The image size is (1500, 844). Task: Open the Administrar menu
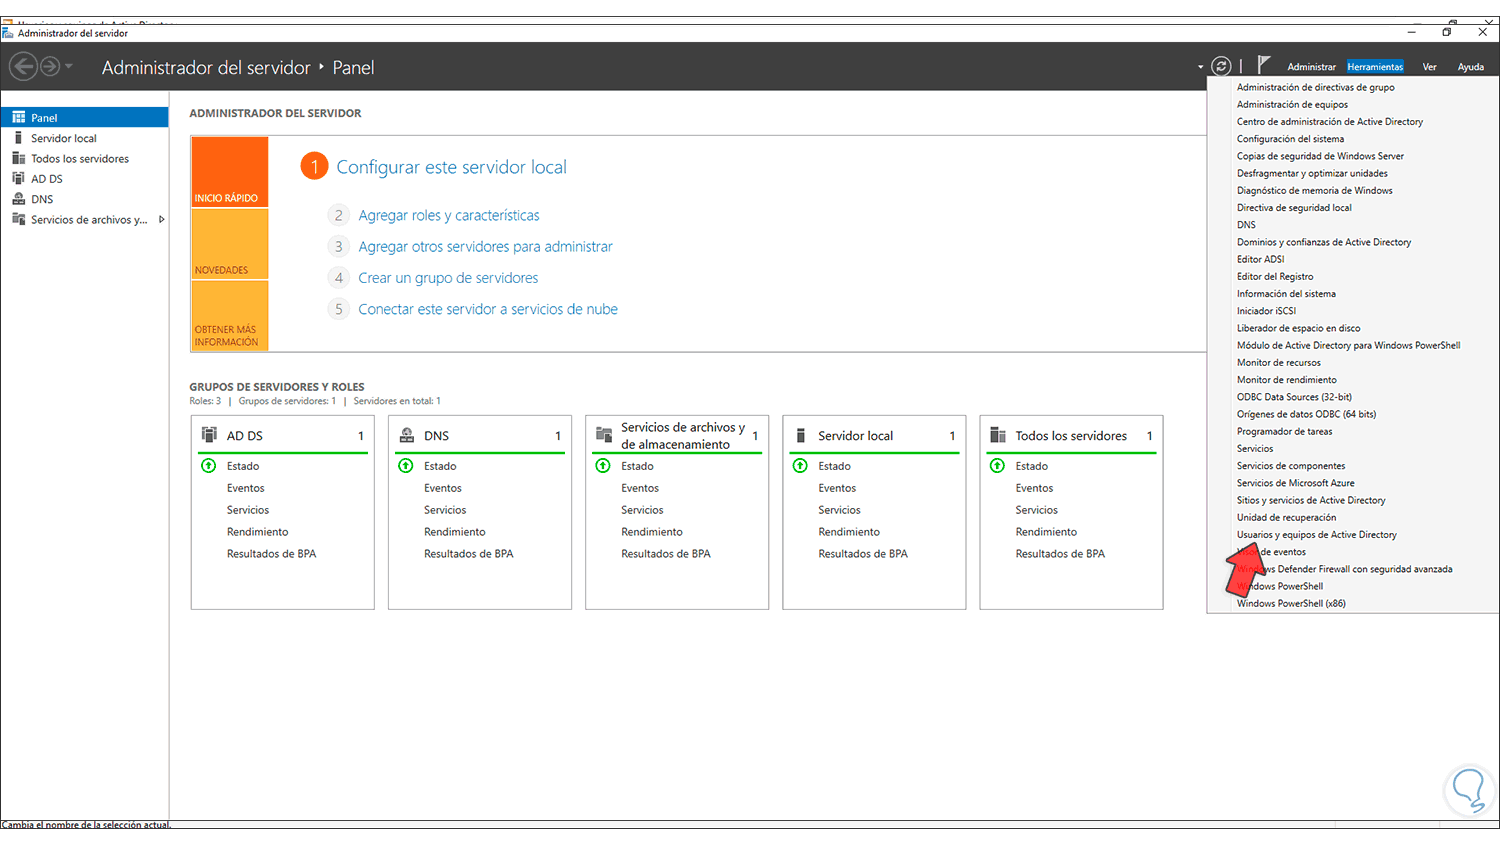pos(1311,67)
